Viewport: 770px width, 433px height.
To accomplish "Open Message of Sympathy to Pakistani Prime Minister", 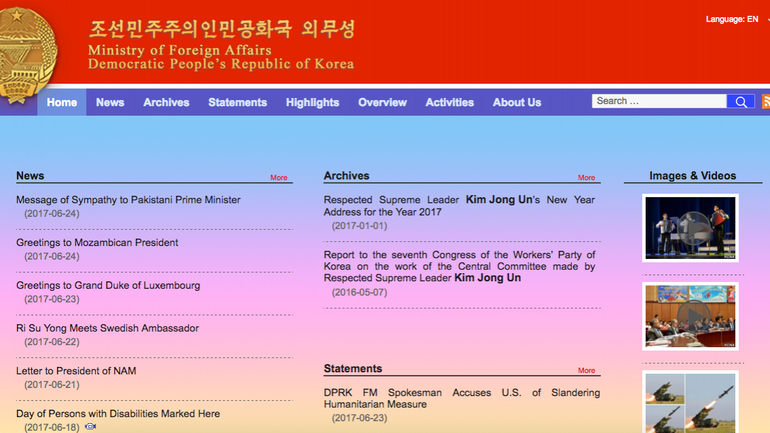I will pyautogui.click(x=128, y=200).
